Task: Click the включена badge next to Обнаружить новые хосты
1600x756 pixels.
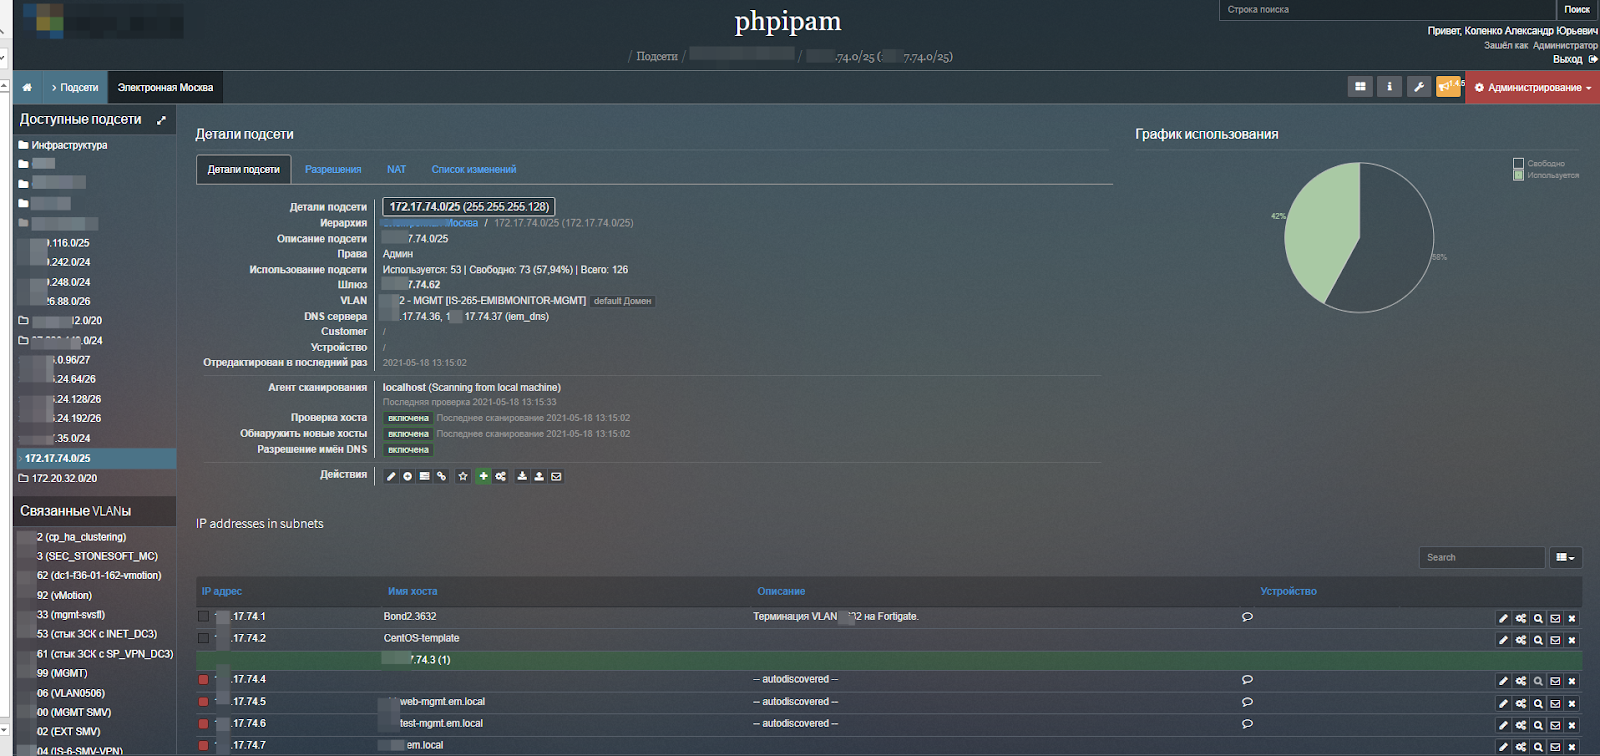Action: click(x=408, y=434)
